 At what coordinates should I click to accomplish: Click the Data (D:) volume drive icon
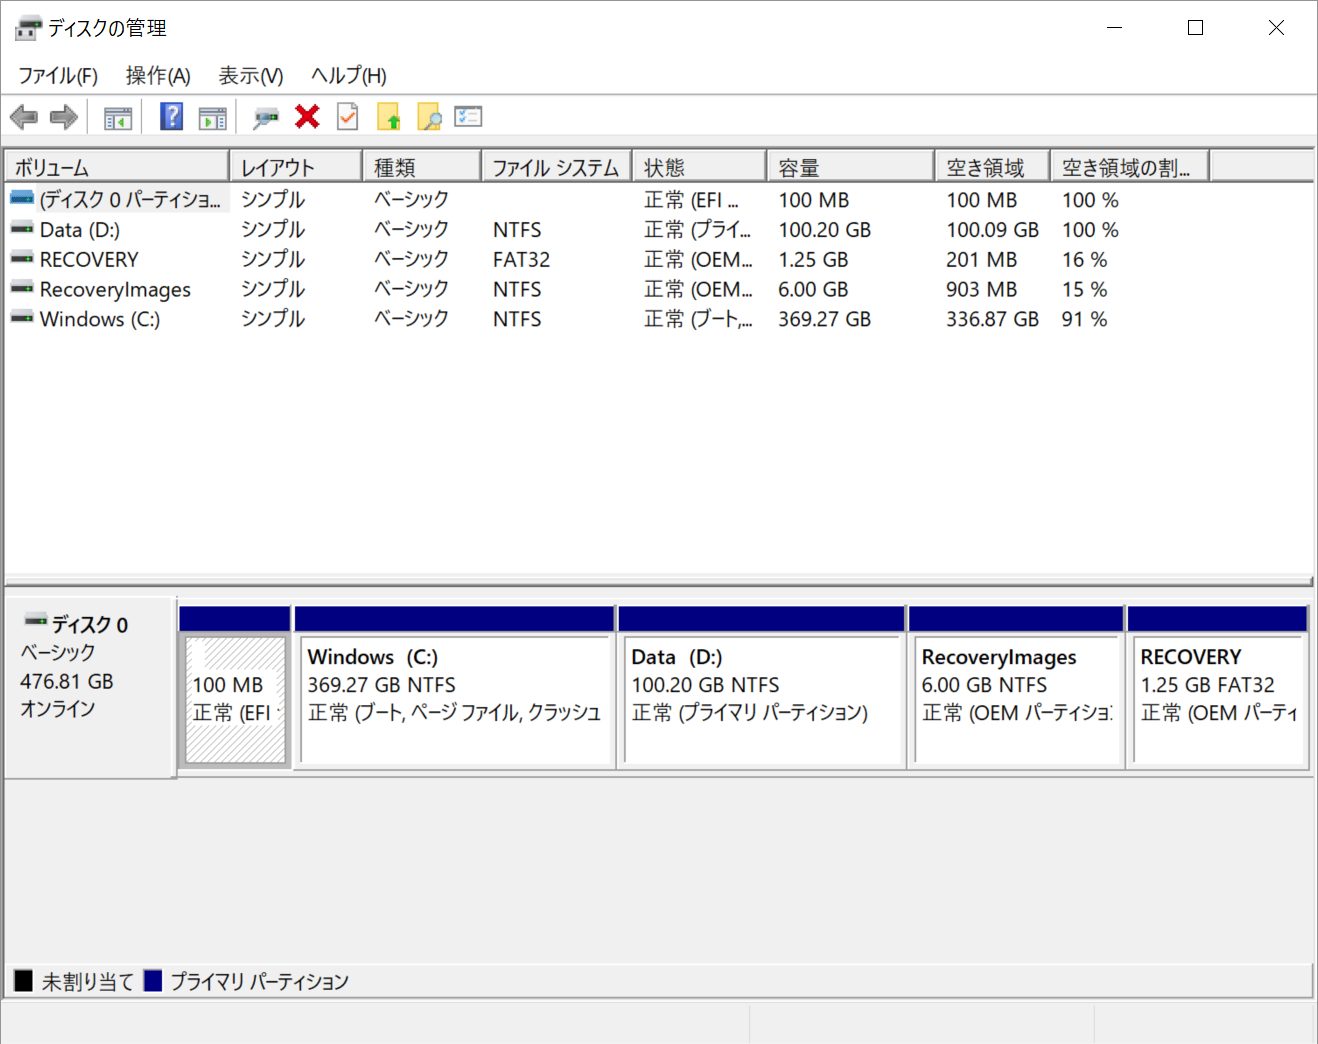(x=22, y=229)
